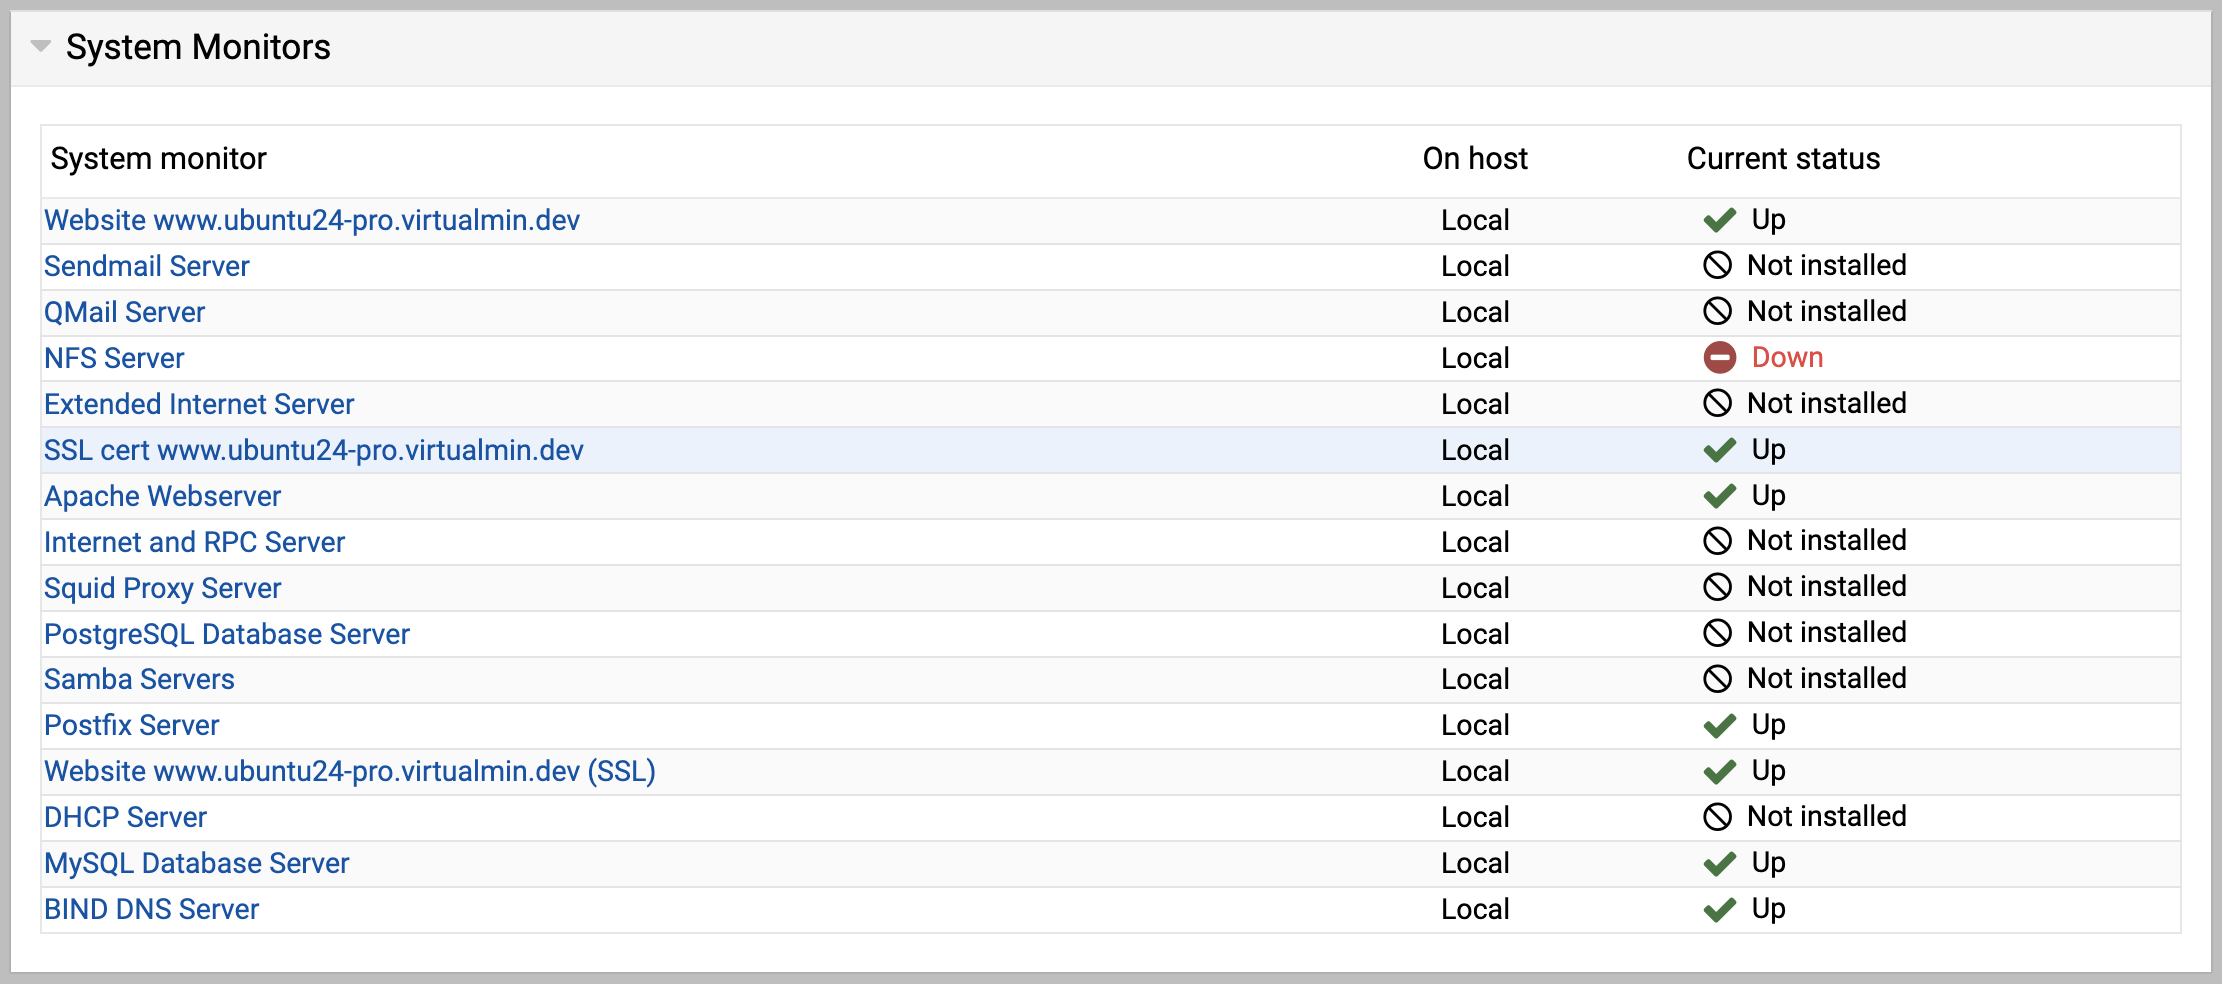Click 'Not installed' text in Sendmail Server row
The height and width of the screenshot is (984, 2222).
tap(1827, 265)
